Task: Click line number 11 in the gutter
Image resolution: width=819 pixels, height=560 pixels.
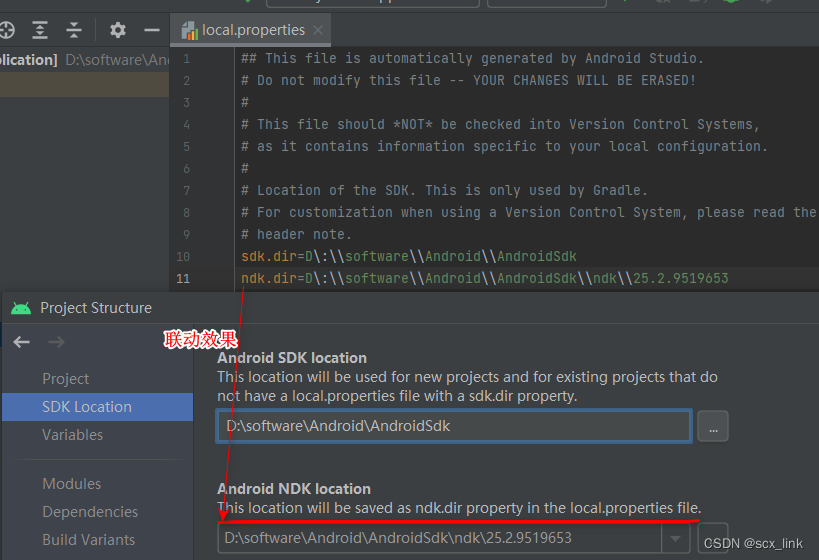Action: point(183,278)
